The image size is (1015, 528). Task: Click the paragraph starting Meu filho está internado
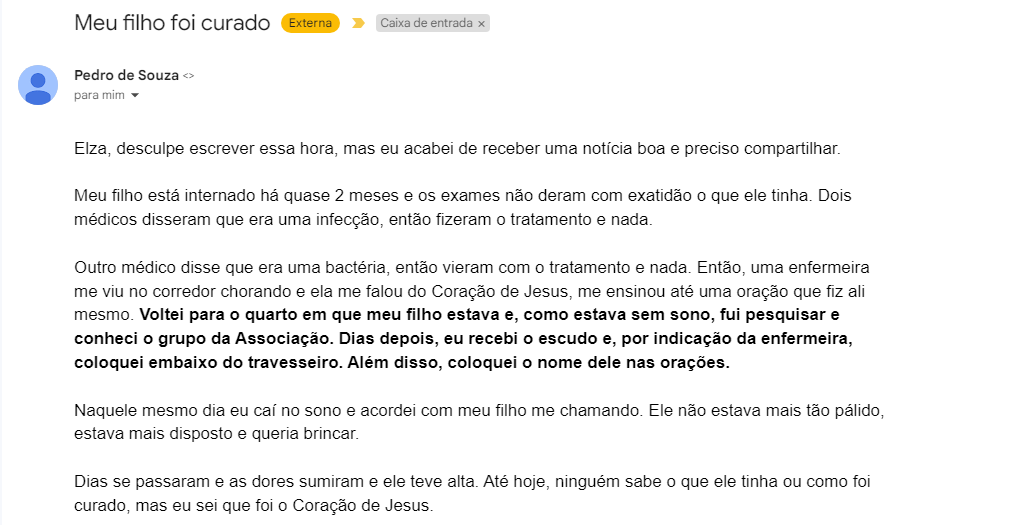[x=462, y=208]
